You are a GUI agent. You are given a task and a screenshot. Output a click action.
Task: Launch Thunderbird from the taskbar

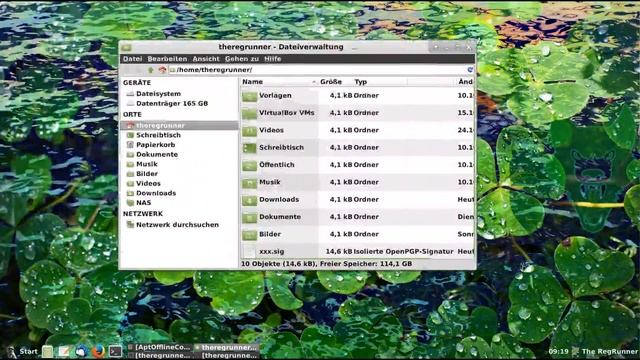coord(81,351)
